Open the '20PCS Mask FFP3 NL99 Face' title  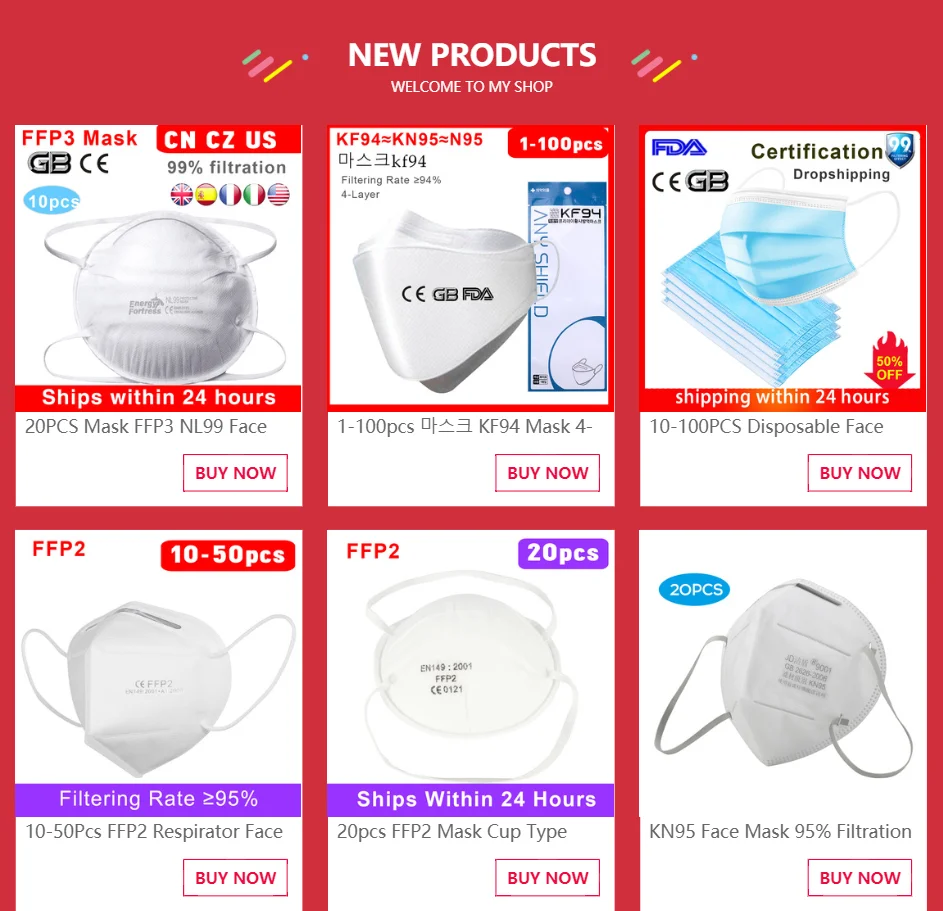146,426
